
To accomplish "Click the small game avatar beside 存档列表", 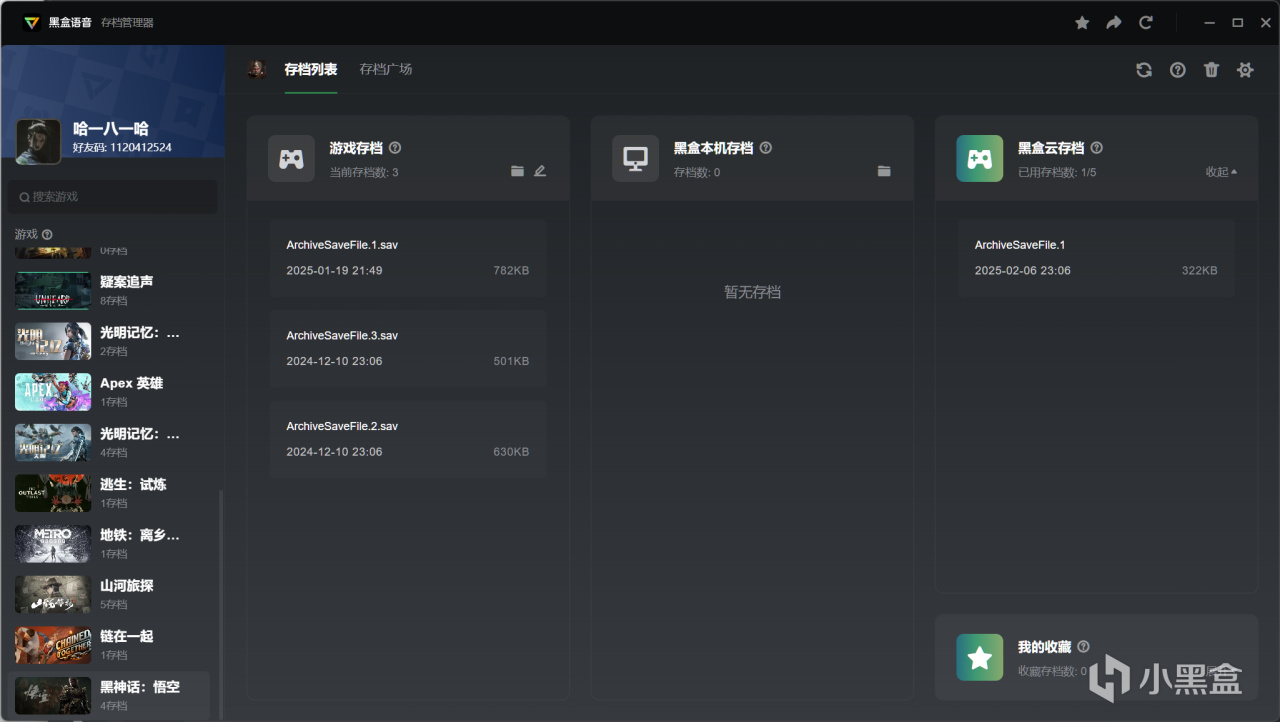I will point(257,69).
